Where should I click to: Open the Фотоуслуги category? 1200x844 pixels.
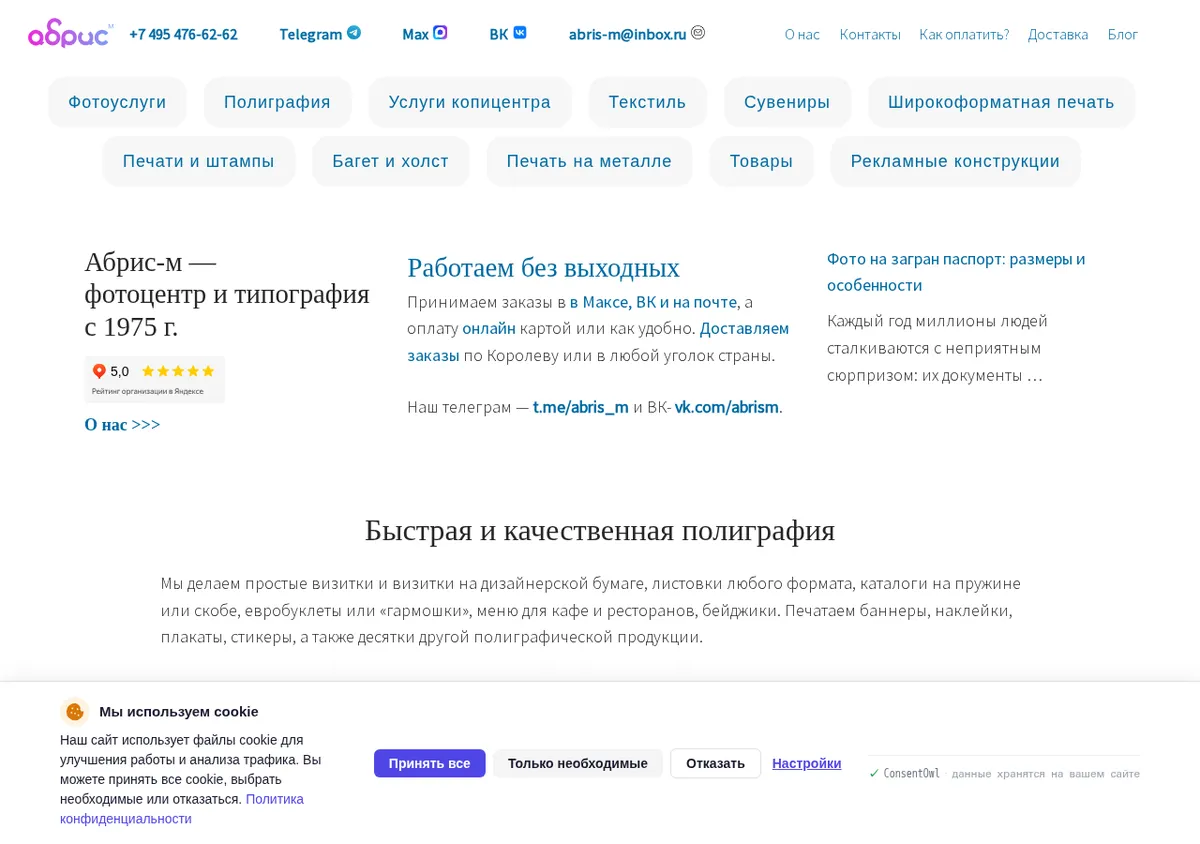pyautogui.click(x=117, y=102)
